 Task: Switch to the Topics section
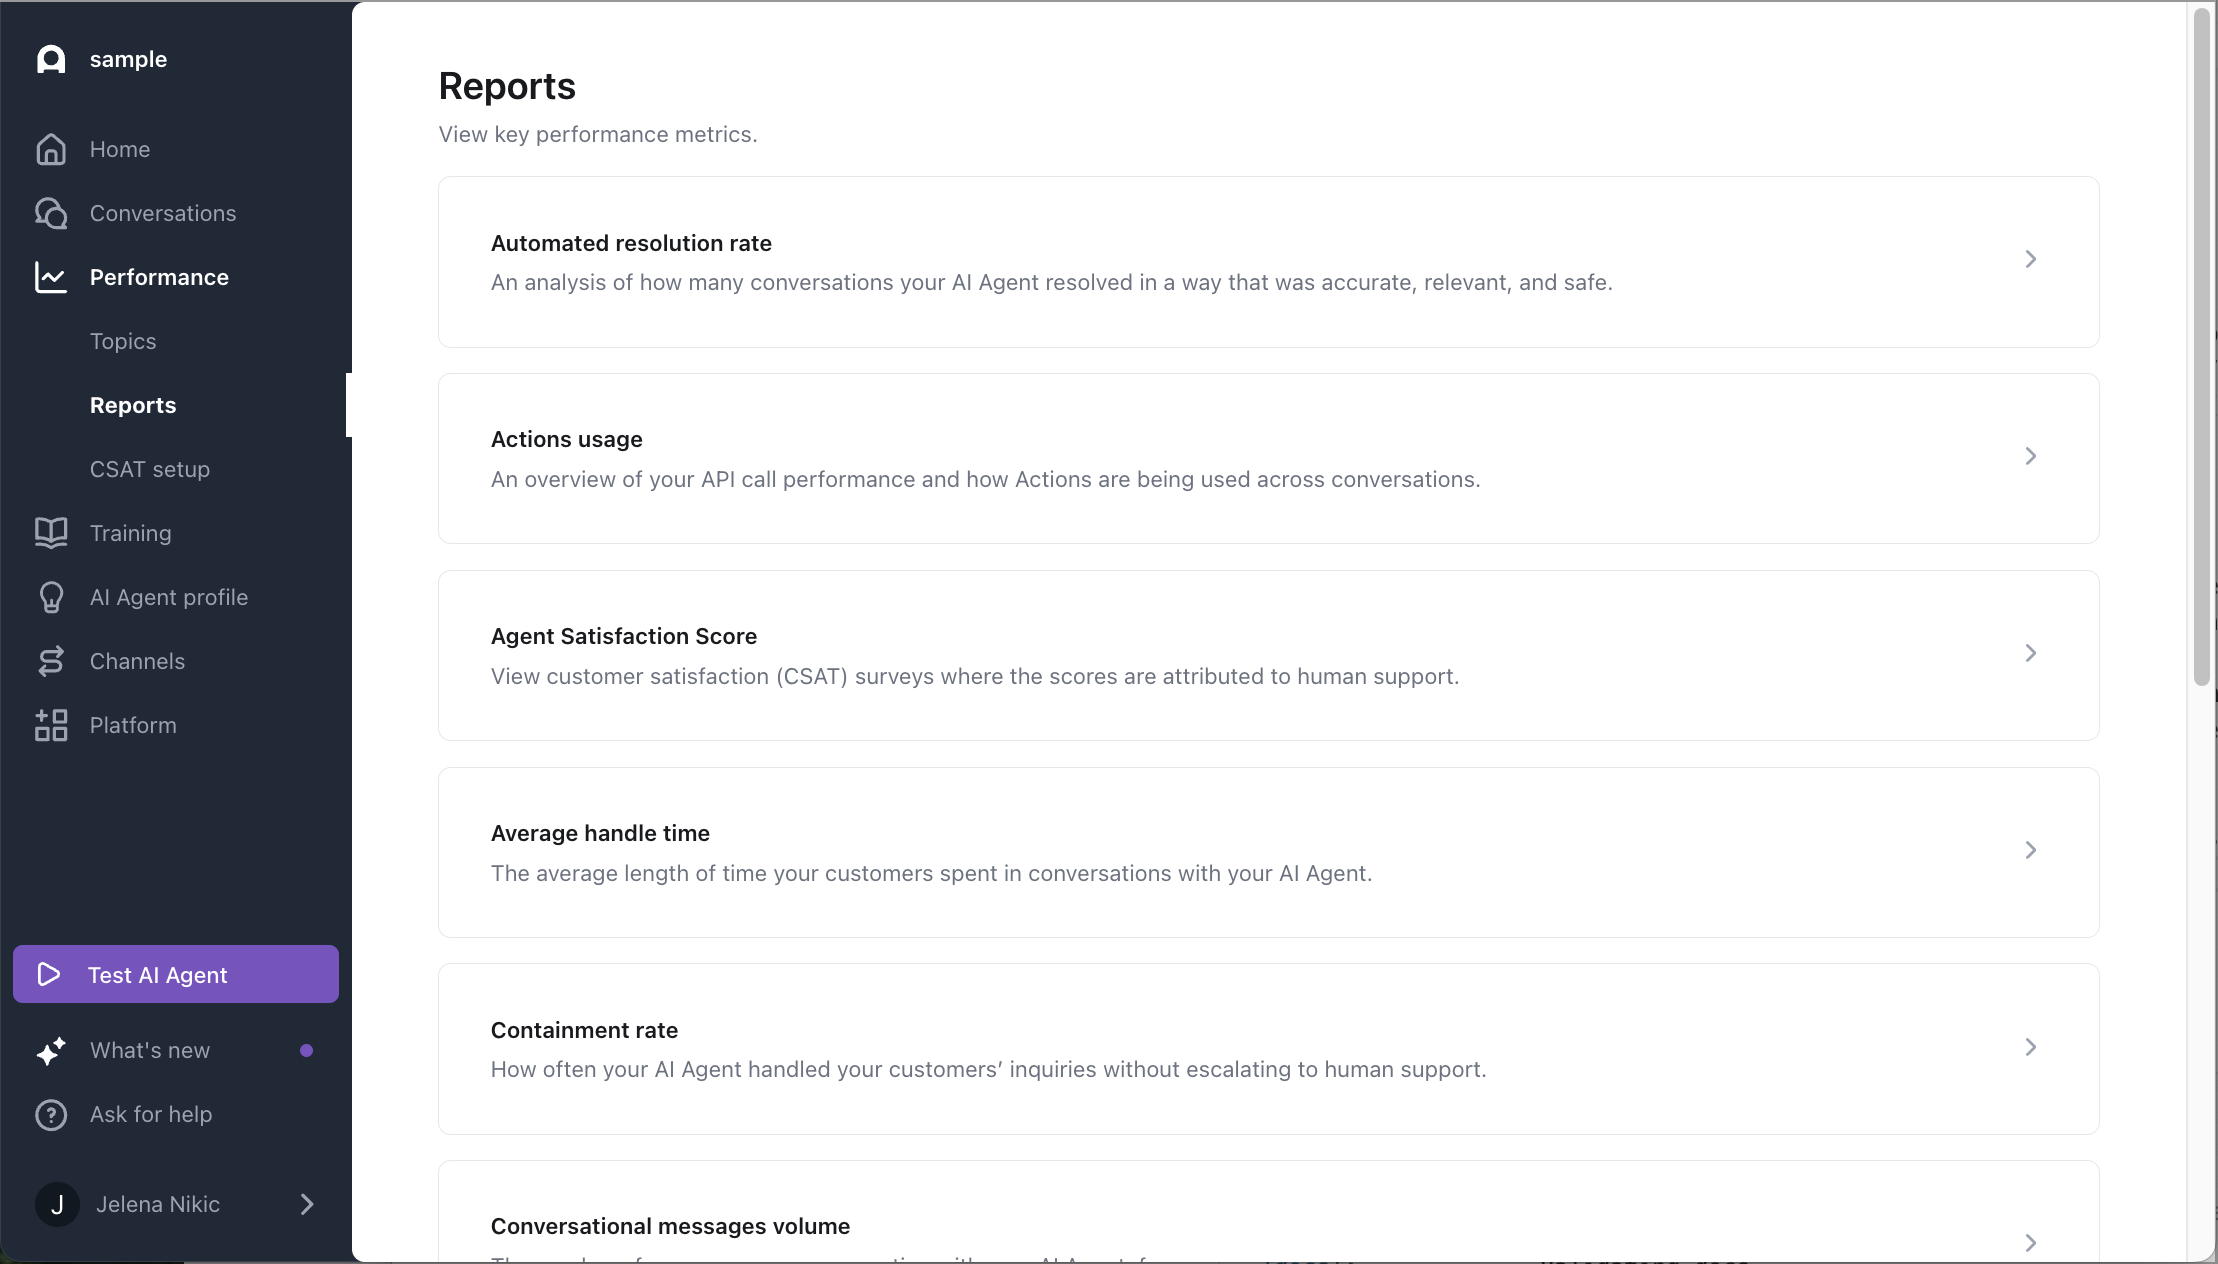pyautogui.click(x=122, y=340)
